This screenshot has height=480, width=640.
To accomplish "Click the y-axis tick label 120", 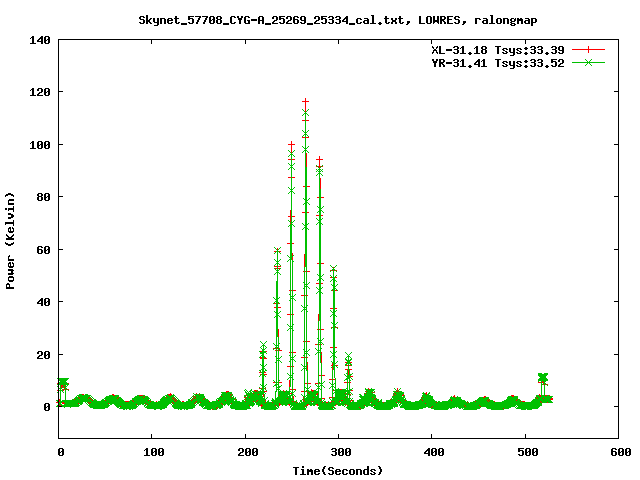I will [x=40, y=92].
